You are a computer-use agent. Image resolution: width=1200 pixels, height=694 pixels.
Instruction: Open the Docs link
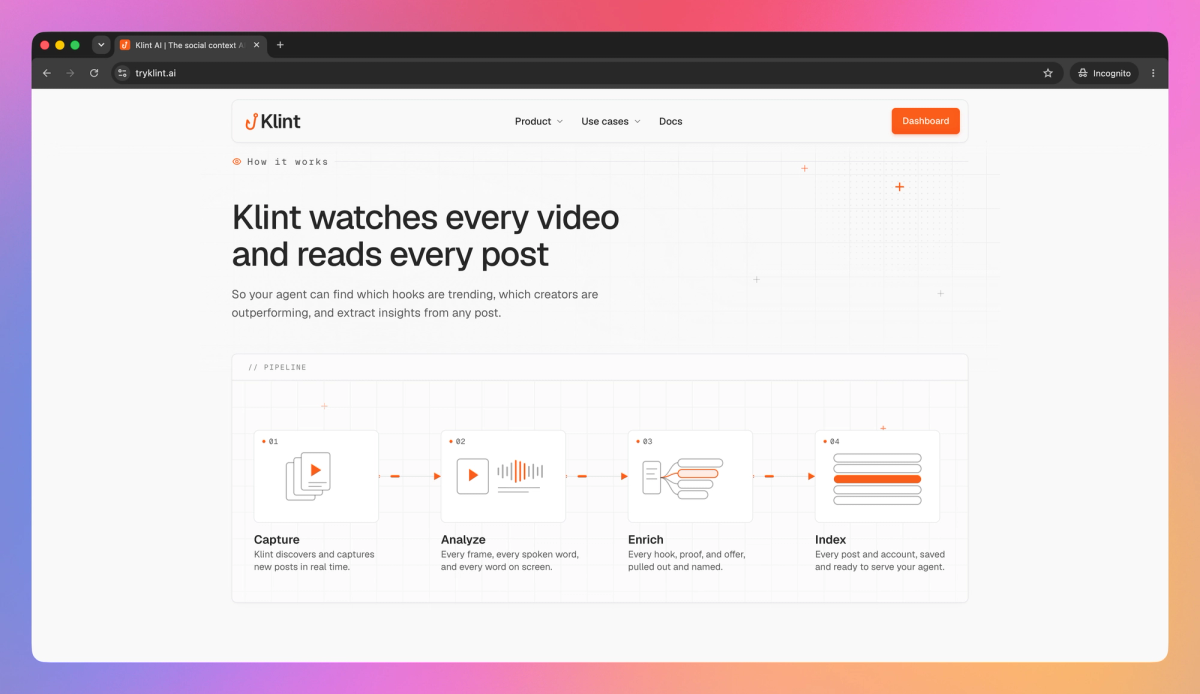[670, 121]
